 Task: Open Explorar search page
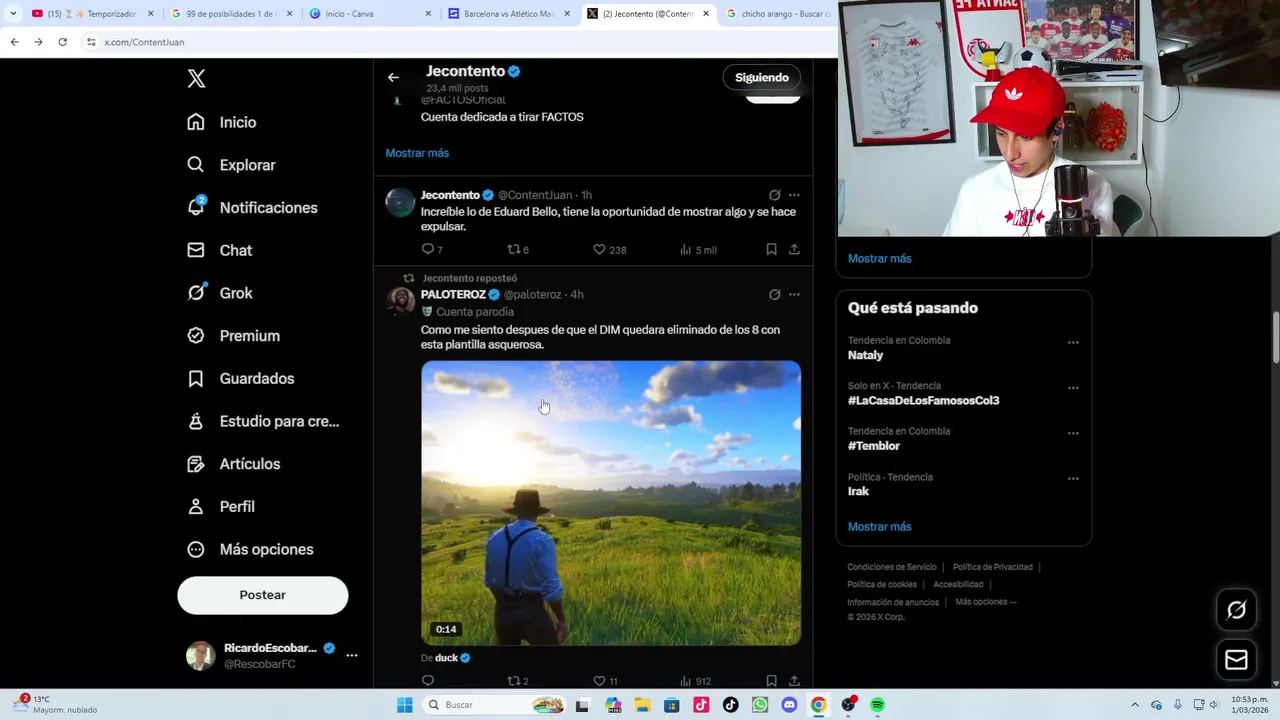pyautogui.click(x=231, y=165)
